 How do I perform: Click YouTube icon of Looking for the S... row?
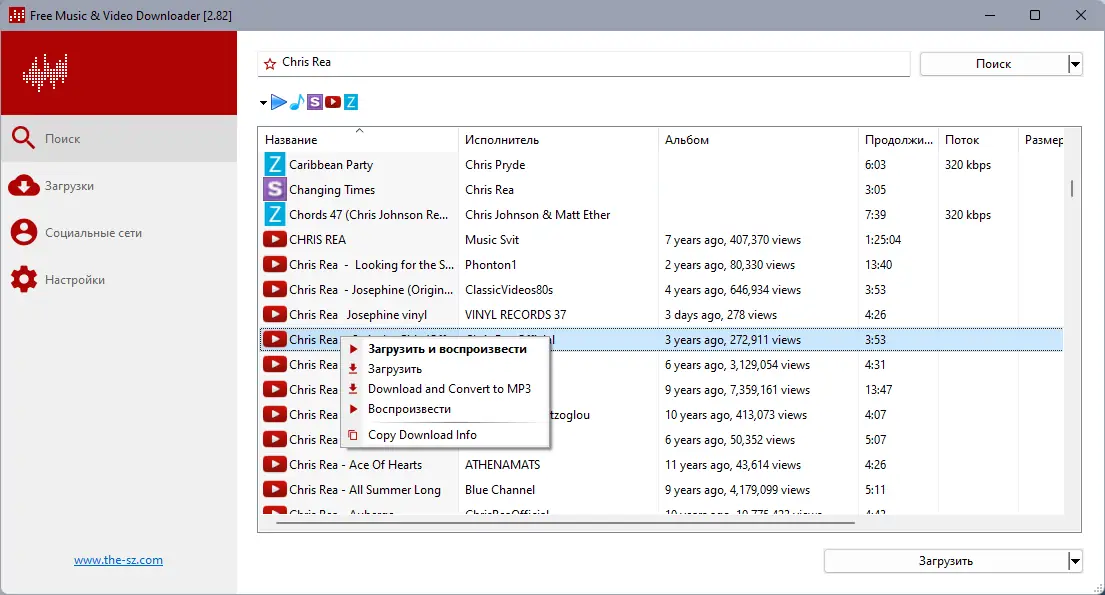(274, 264)
